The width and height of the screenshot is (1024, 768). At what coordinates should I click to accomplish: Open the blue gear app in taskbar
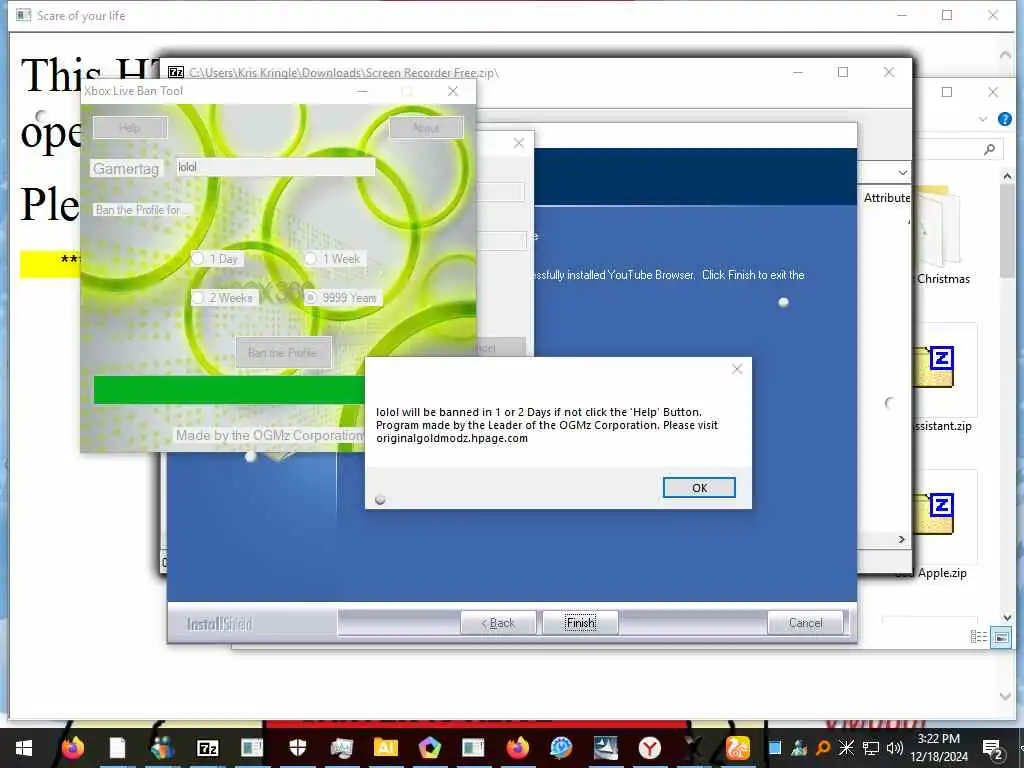tap(561, 748)
